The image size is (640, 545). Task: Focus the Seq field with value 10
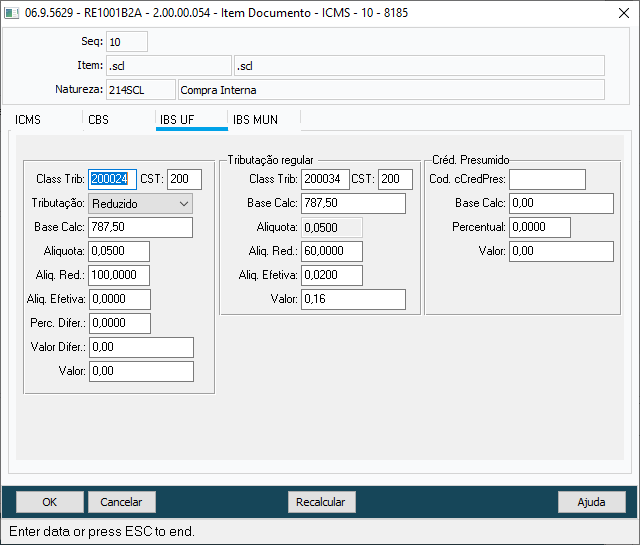[127, 42]
